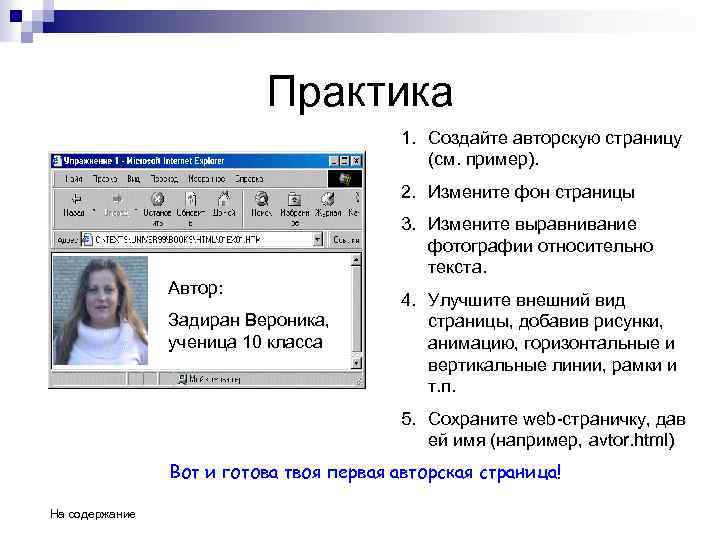Click the 'ученица 10 класса' text
The height and width of the screenshot is (540, 720).
pos(245,343)
